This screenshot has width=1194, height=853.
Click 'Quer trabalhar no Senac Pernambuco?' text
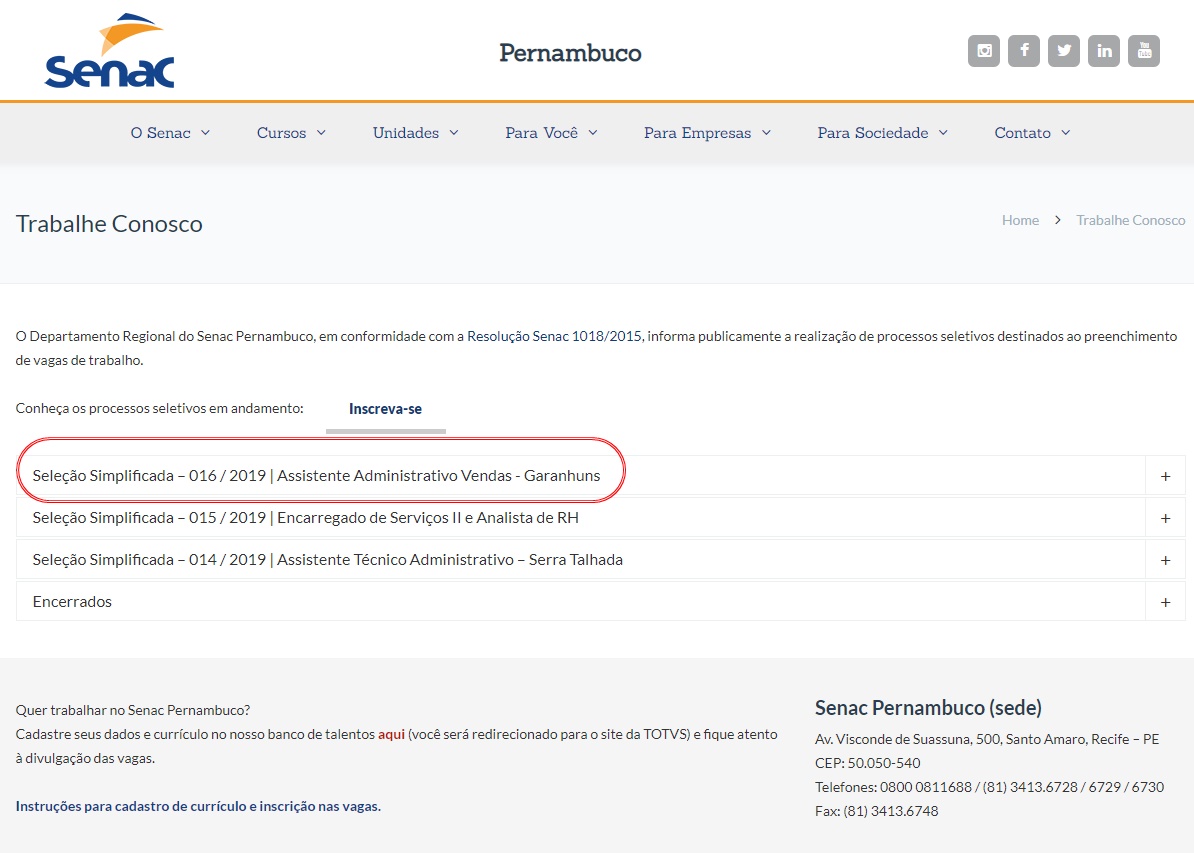[x=132, y=710]
